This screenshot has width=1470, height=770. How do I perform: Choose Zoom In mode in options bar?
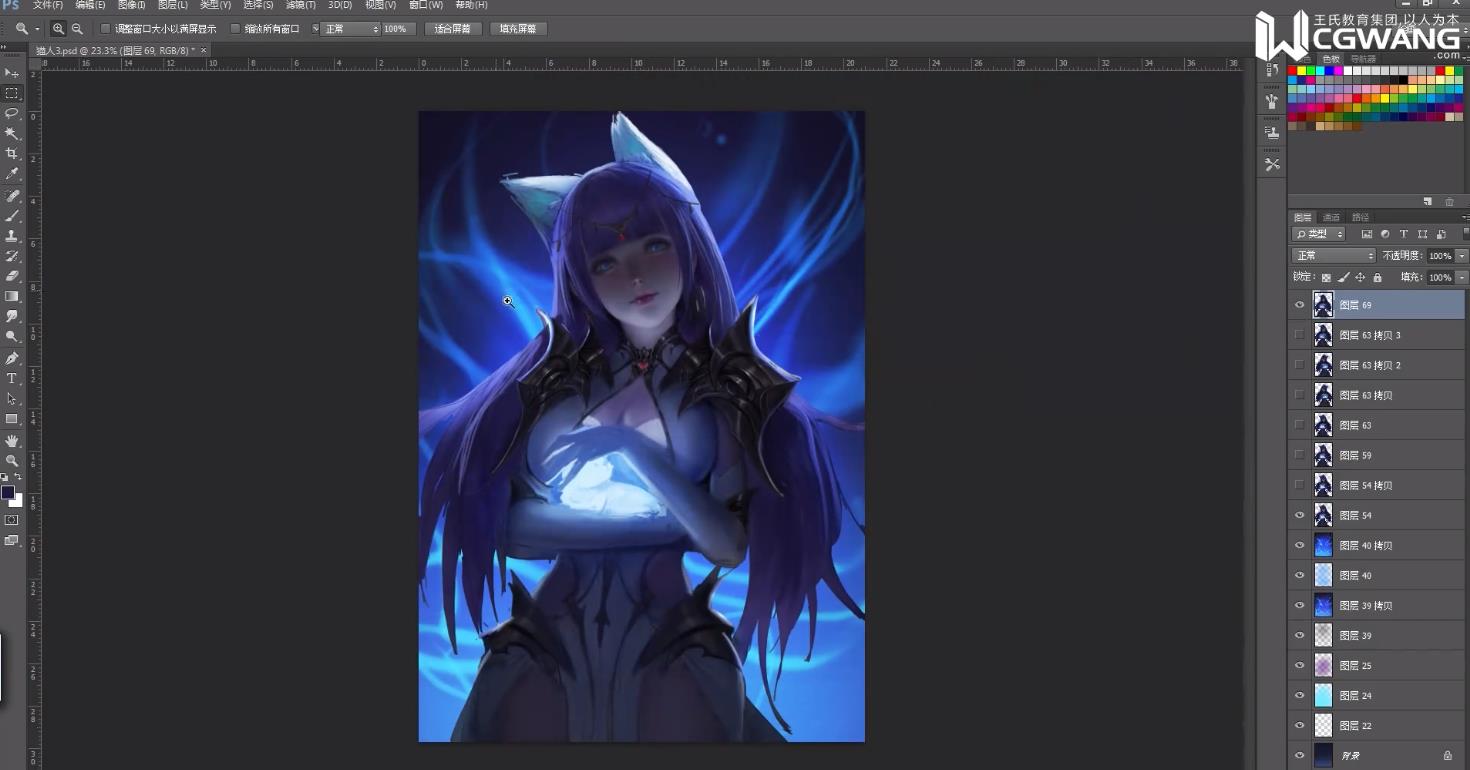tap(59, 29)
